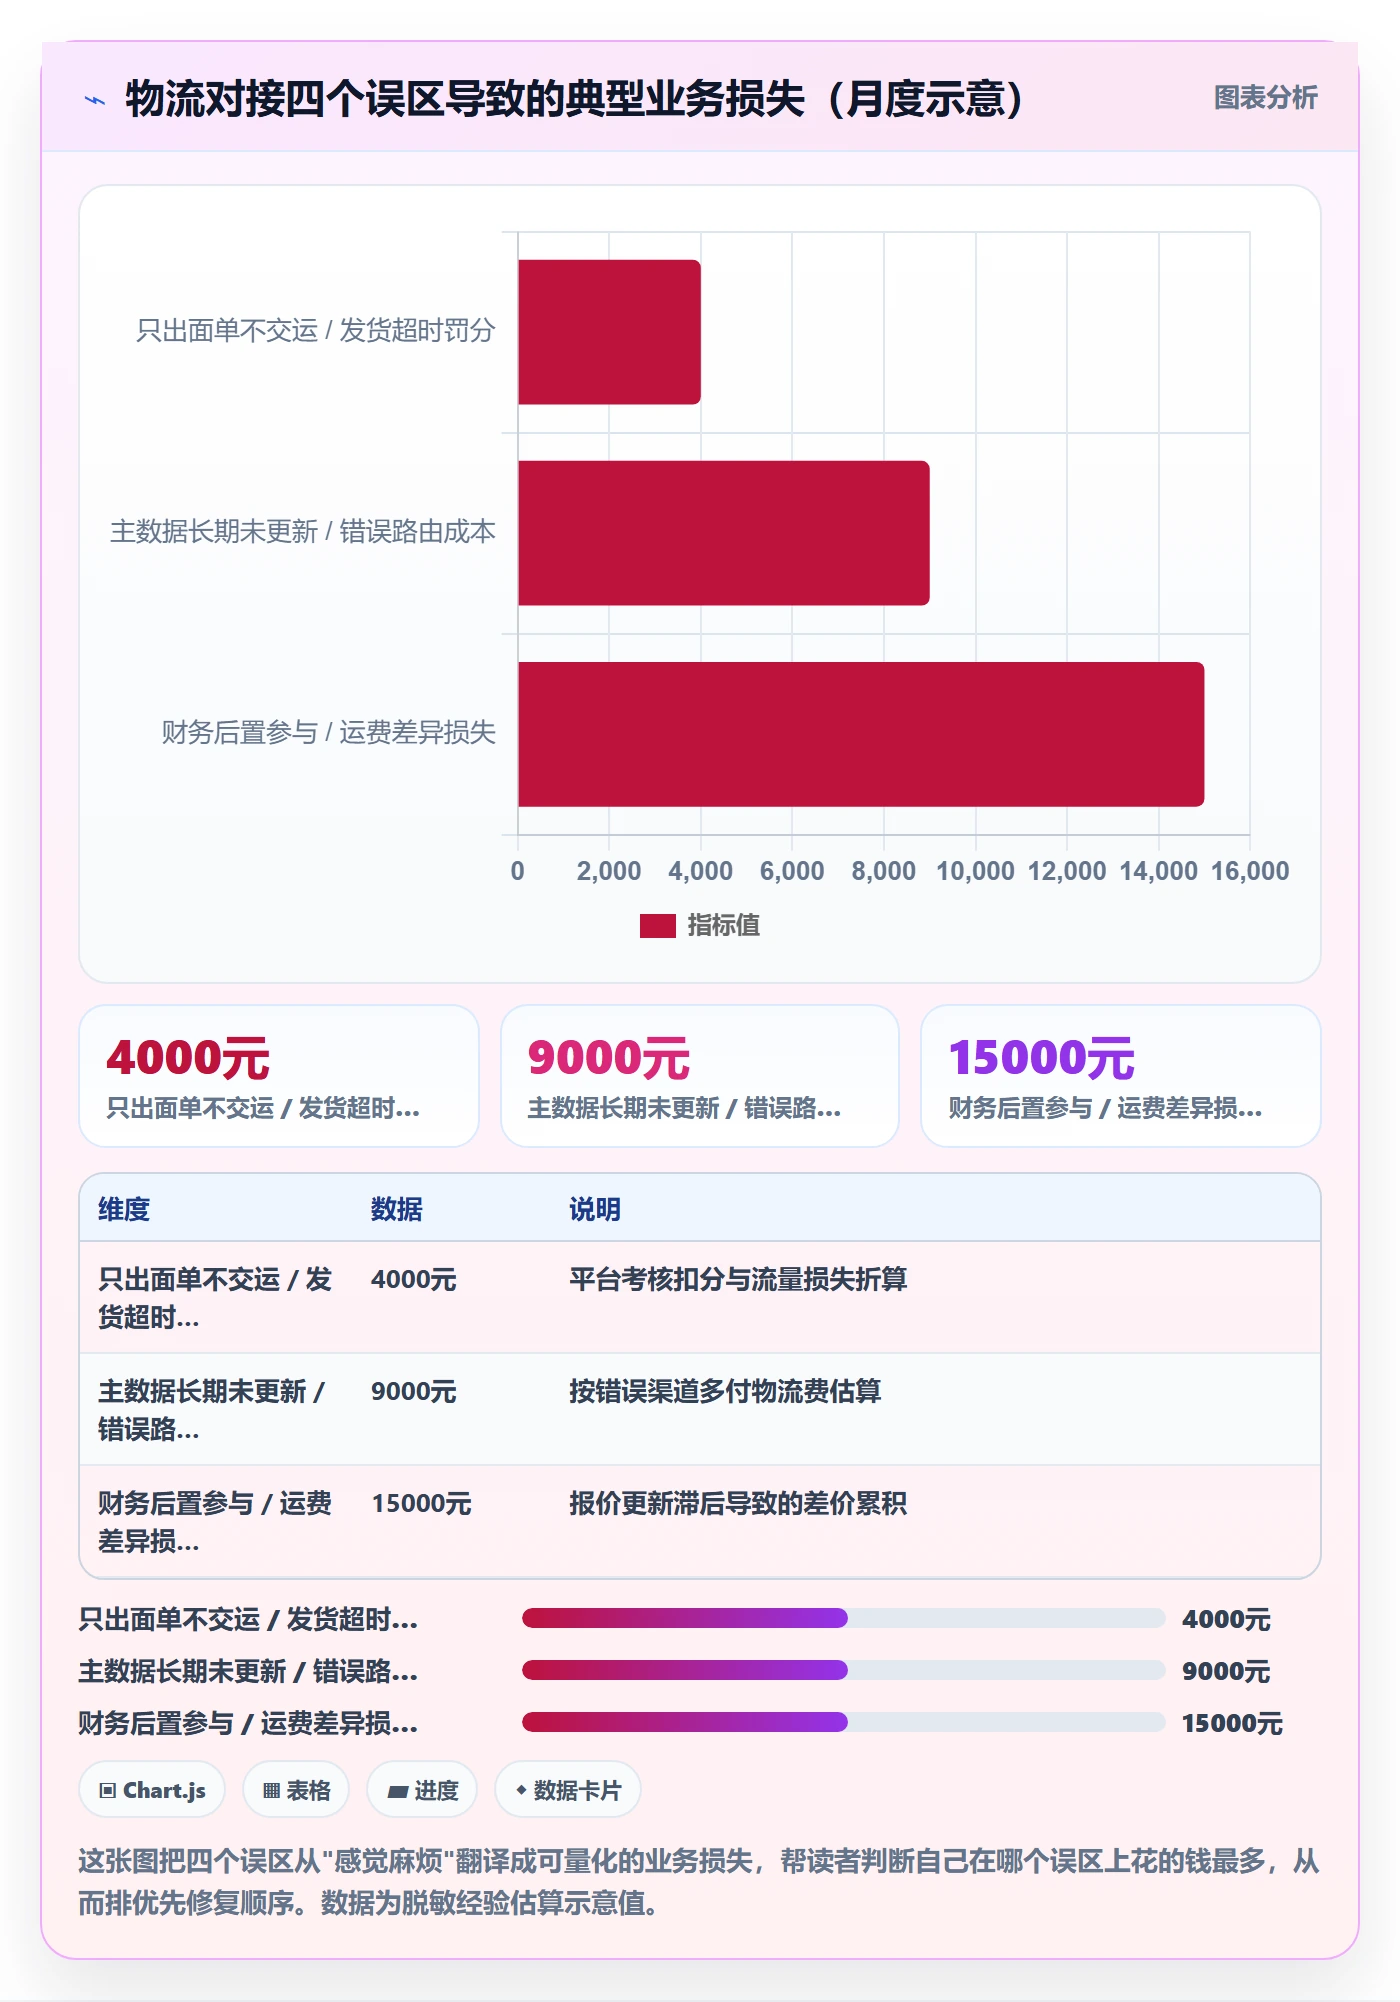This screenshot has height=2002, width=1400.
Task: Click the lightning icon beside the title
Action: 95,100
